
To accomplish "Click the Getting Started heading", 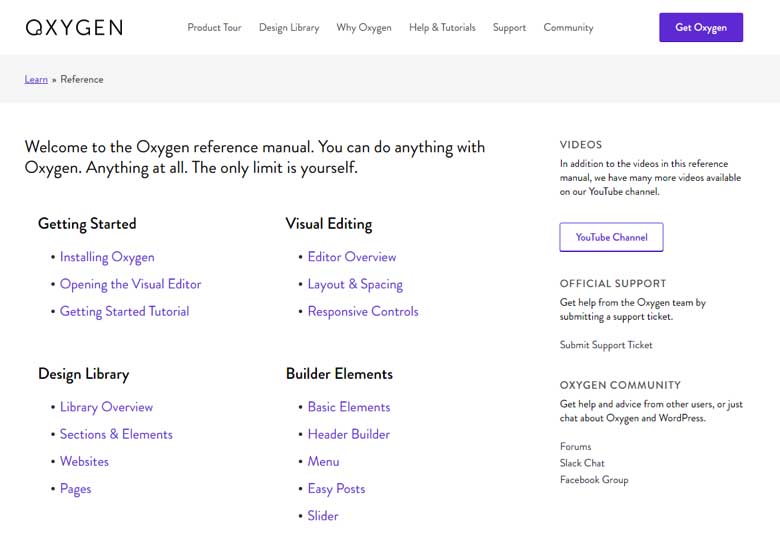I will pyautogui.click(x=87, y=224).
